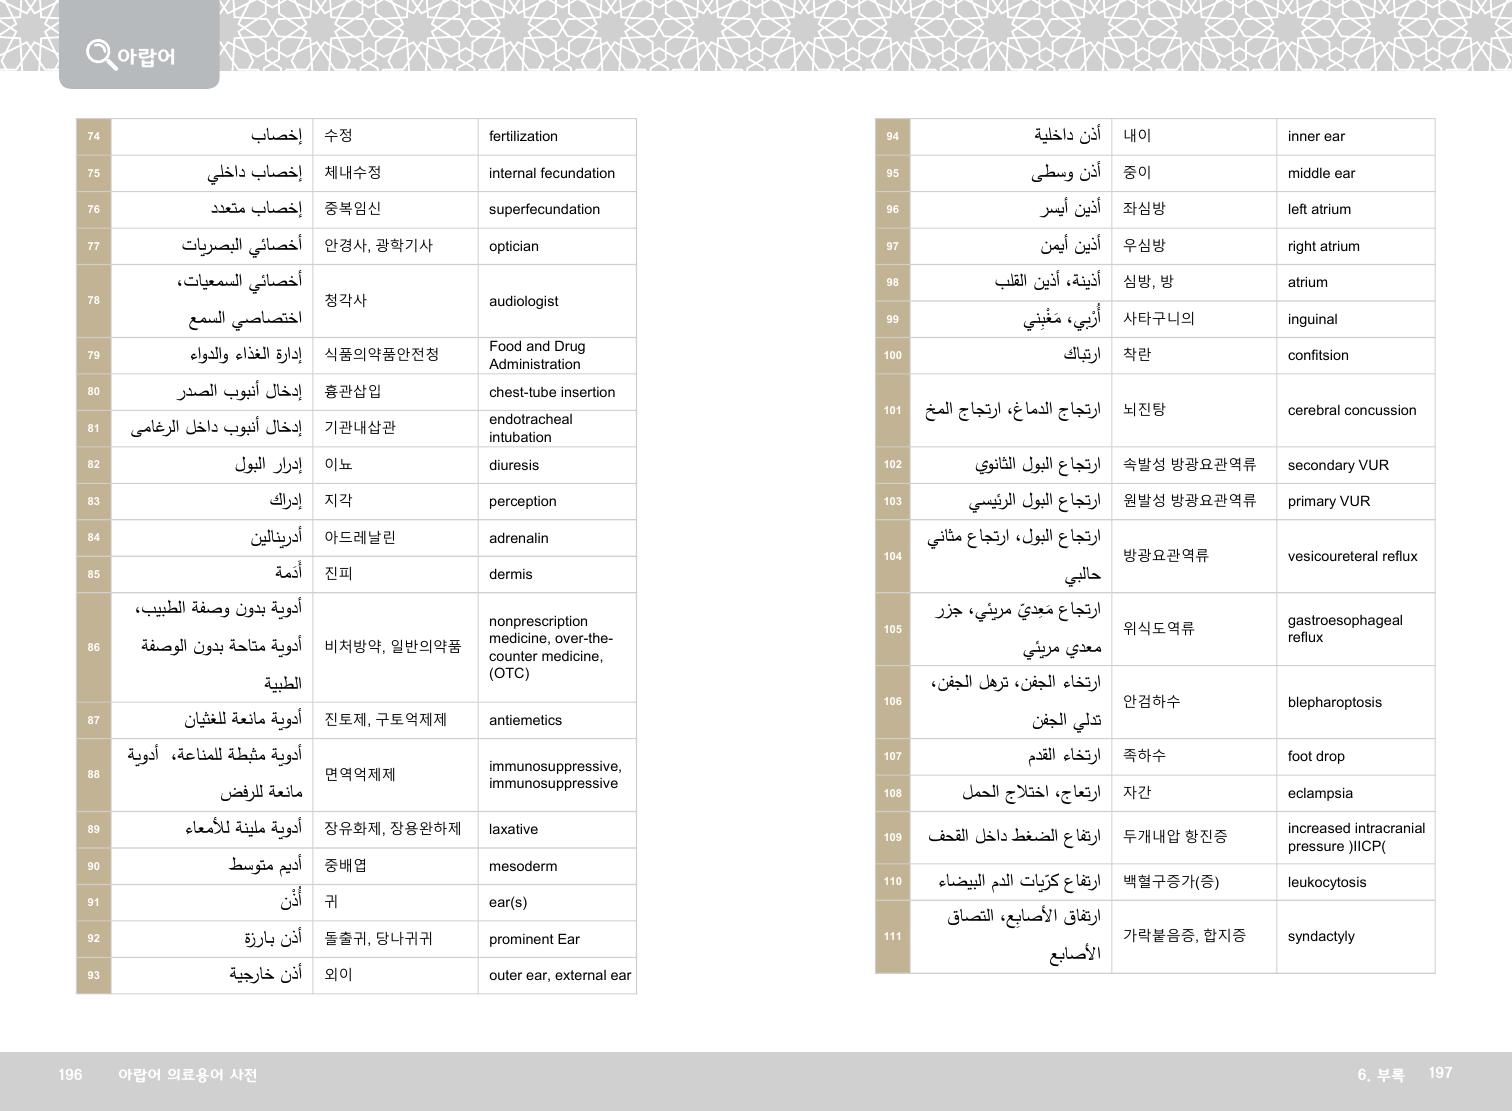
Task: Click the Korean term 면역억제제
Action: 360,774
